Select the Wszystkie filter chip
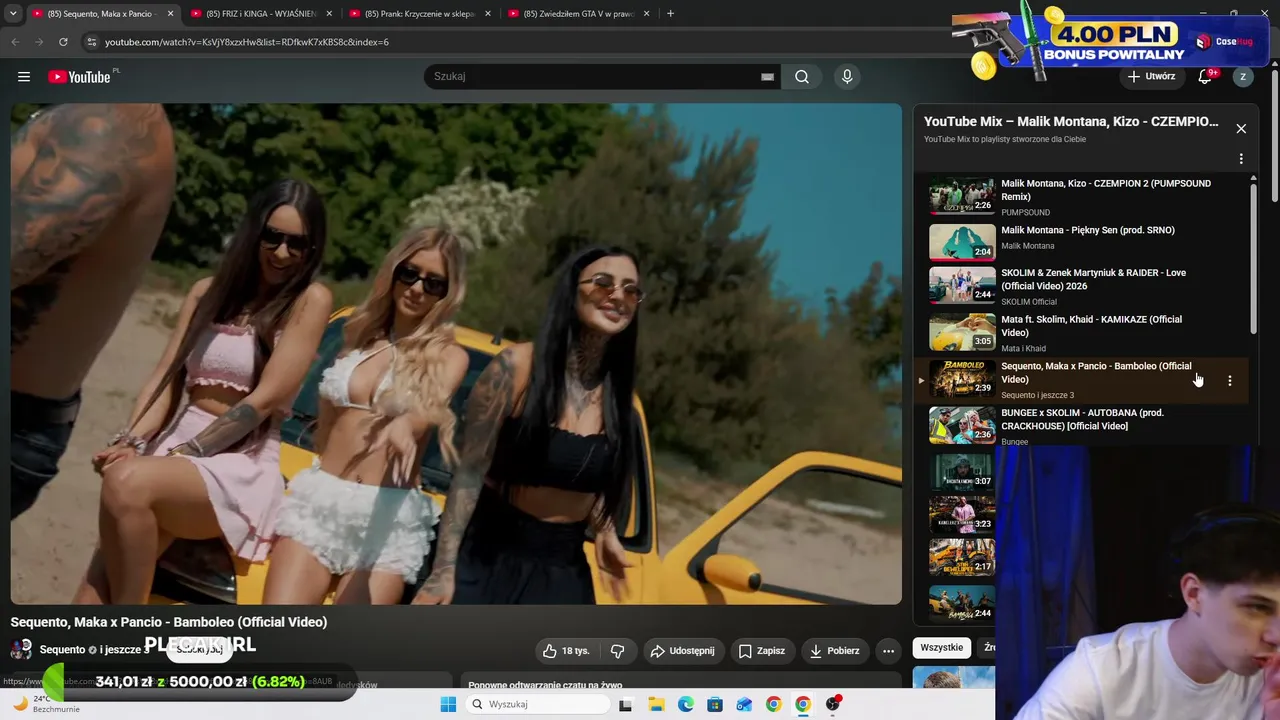Image resolution: width=1280 pixels, height=720 pixels. 941,648
